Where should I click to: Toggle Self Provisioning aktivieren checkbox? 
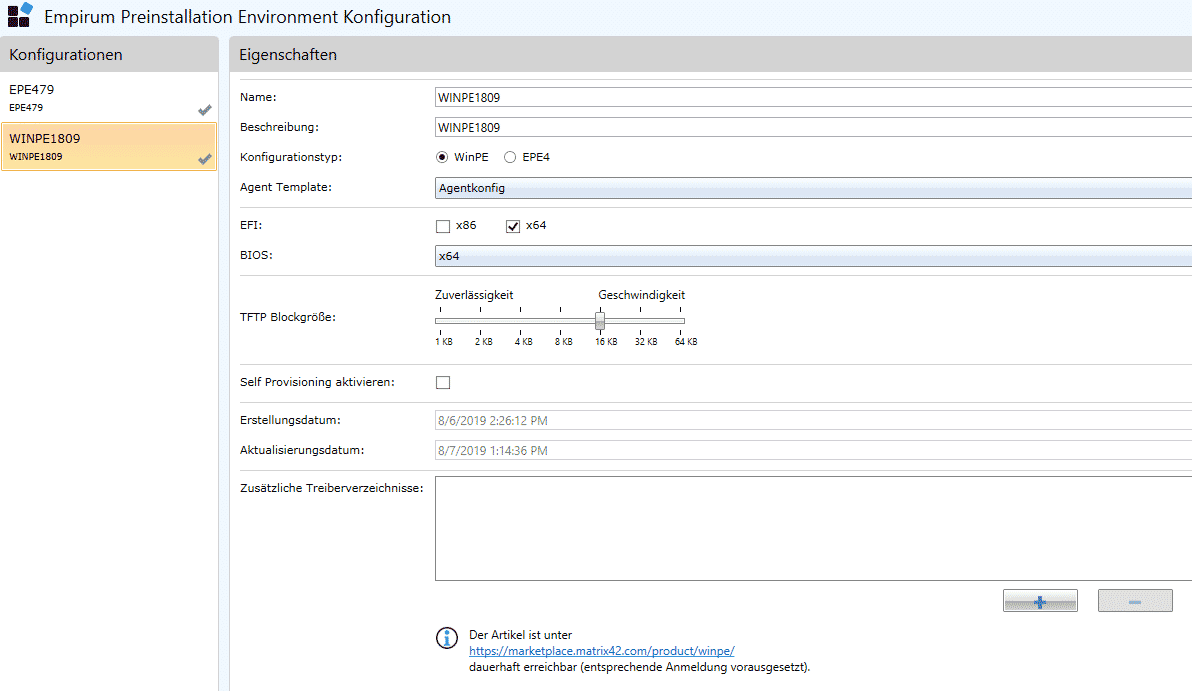coord(443,382)
